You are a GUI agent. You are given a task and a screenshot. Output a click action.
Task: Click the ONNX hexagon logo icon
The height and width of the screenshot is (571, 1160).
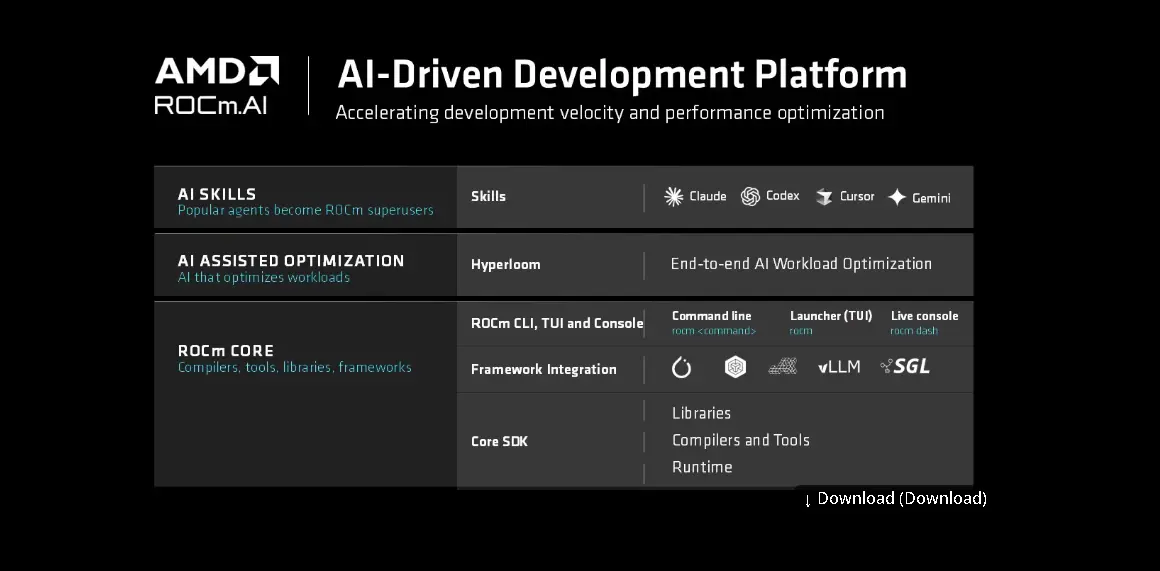(x=735, y=367)
